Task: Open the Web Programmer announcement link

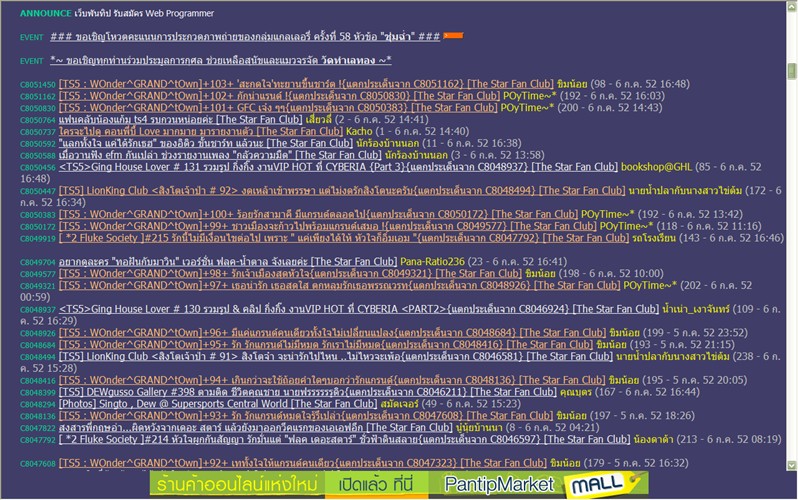Action: [145, 13]
